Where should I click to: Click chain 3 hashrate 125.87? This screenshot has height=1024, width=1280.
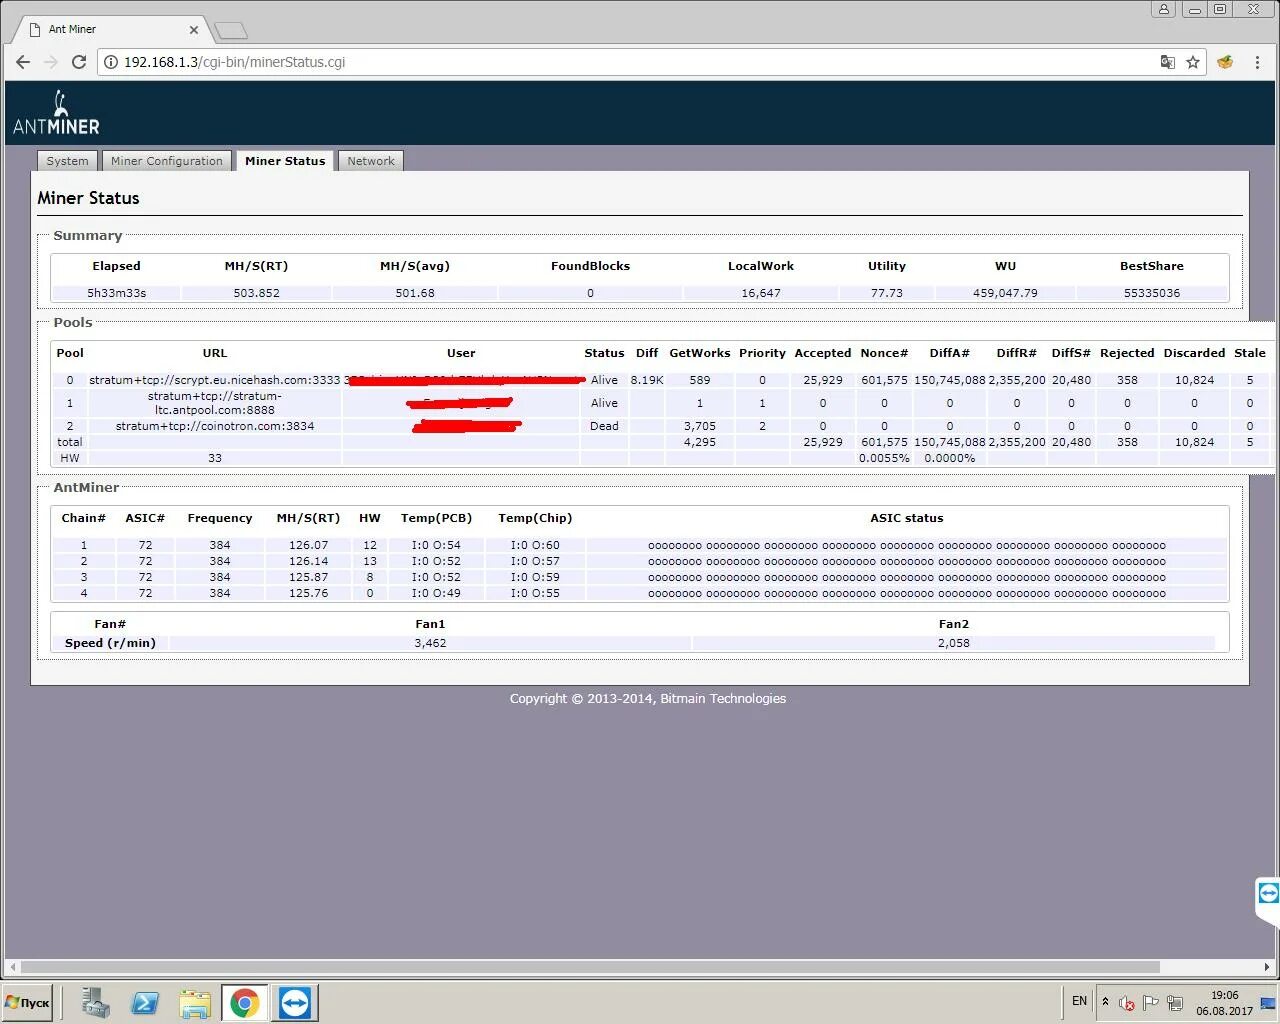[x=308, y=578]
